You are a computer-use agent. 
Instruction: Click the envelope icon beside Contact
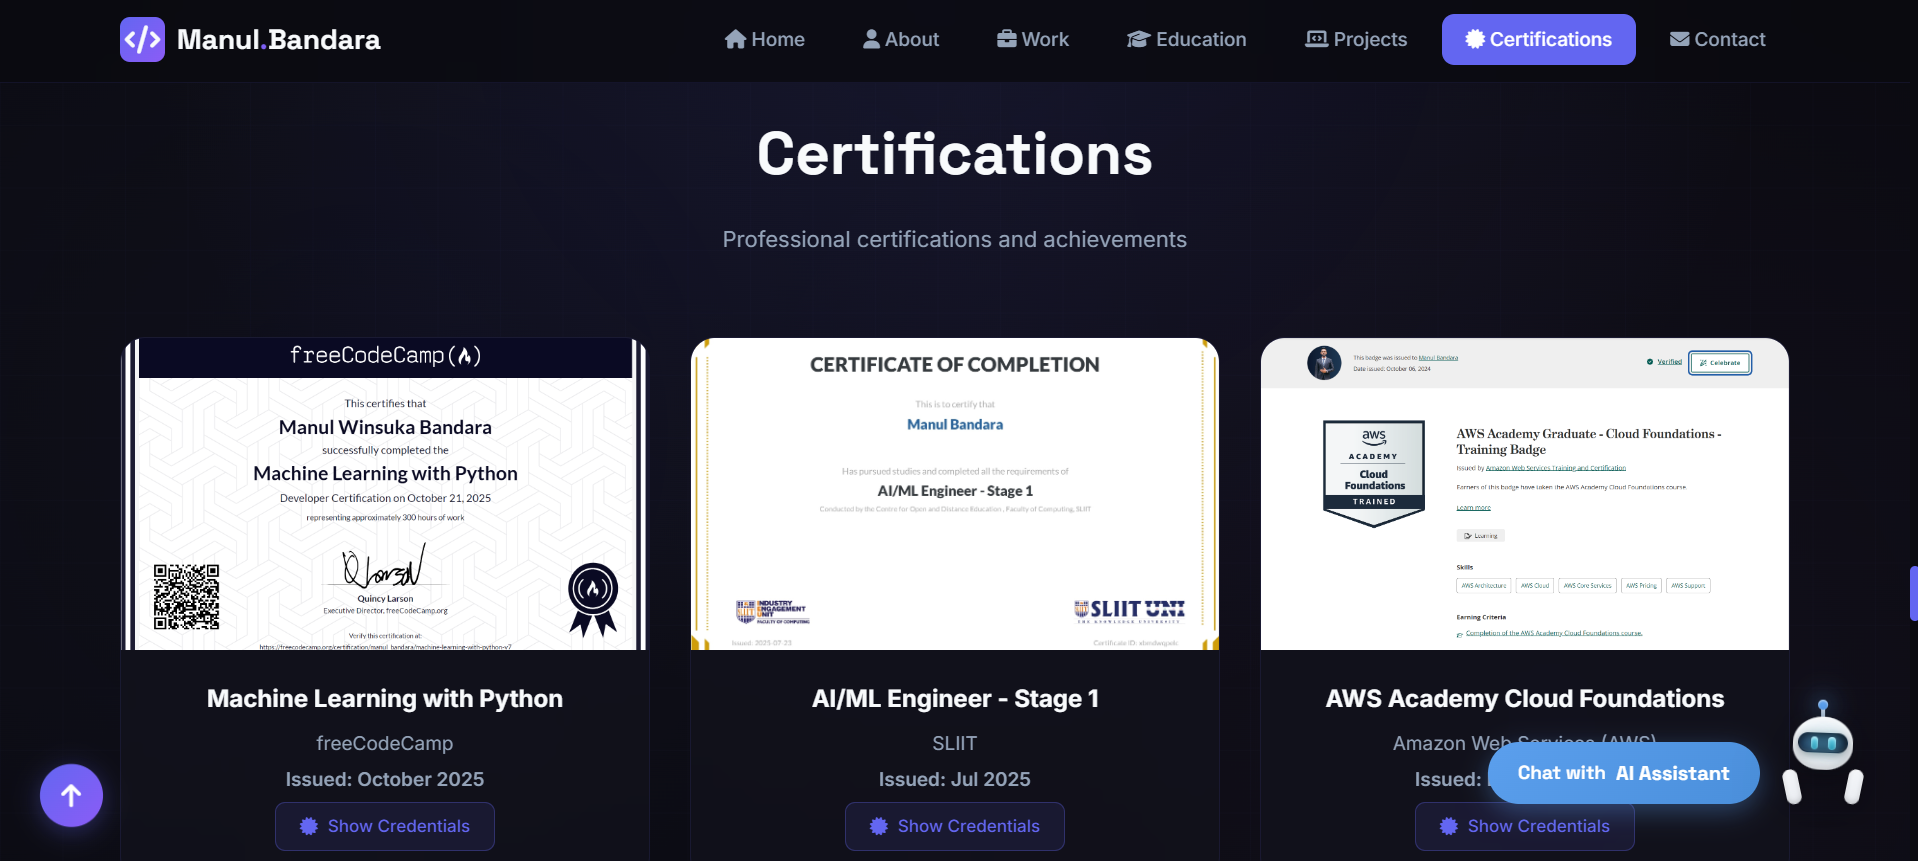coord(1680,39)
